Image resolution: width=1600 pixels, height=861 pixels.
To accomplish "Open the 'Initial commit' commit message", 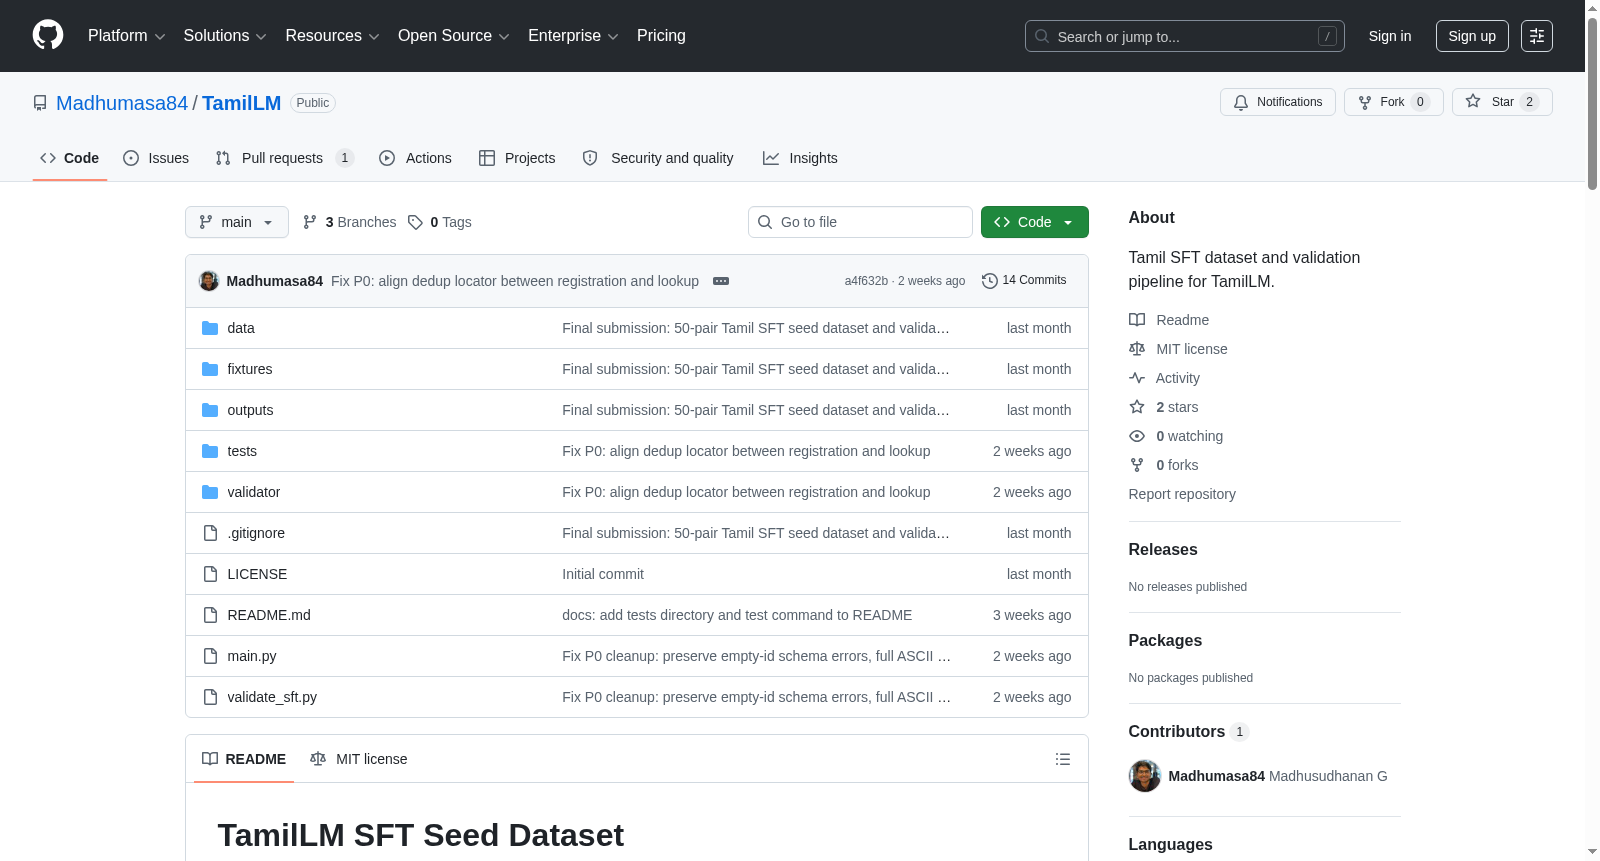I will pyautogui.click(x=603, y=574).
